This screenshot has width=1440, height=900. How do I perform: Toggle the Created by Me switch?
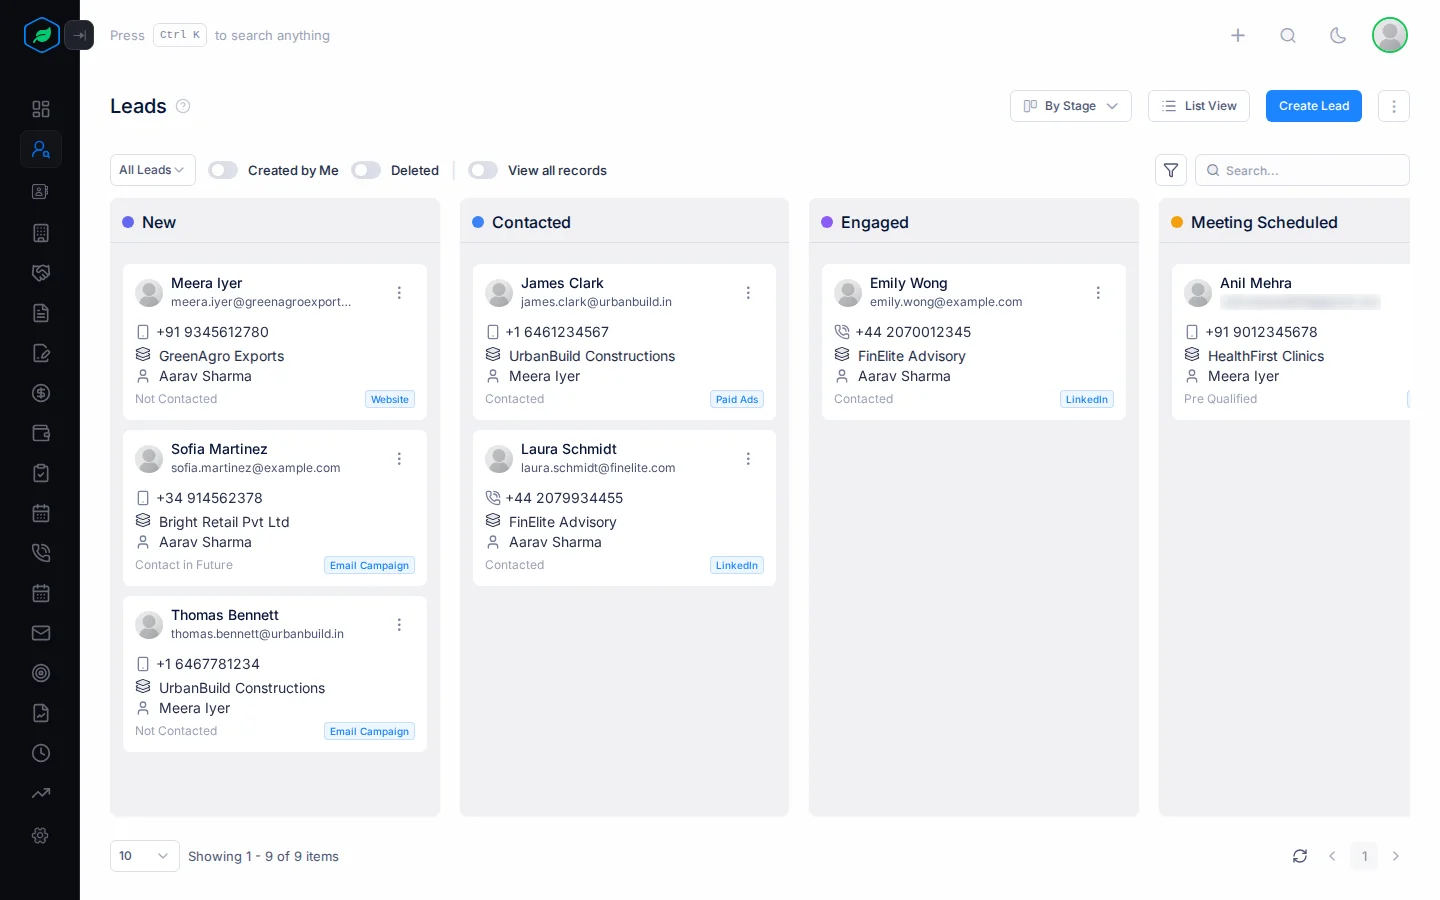(x=223, y=170)
